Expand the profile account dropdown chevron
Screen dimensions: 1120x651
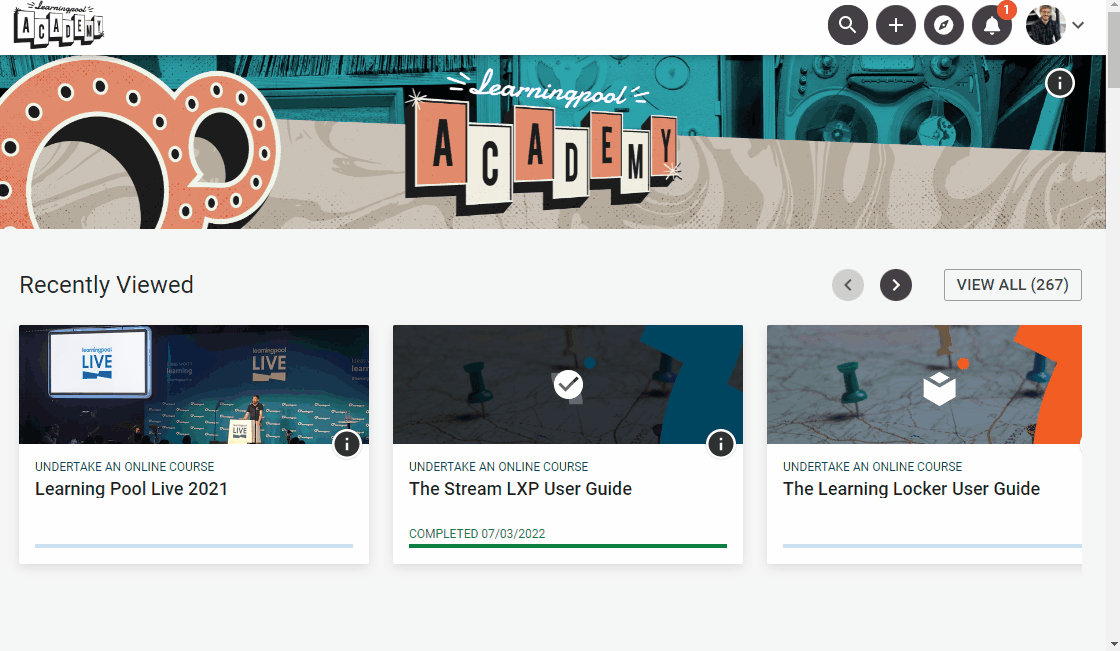[1078, 25]
